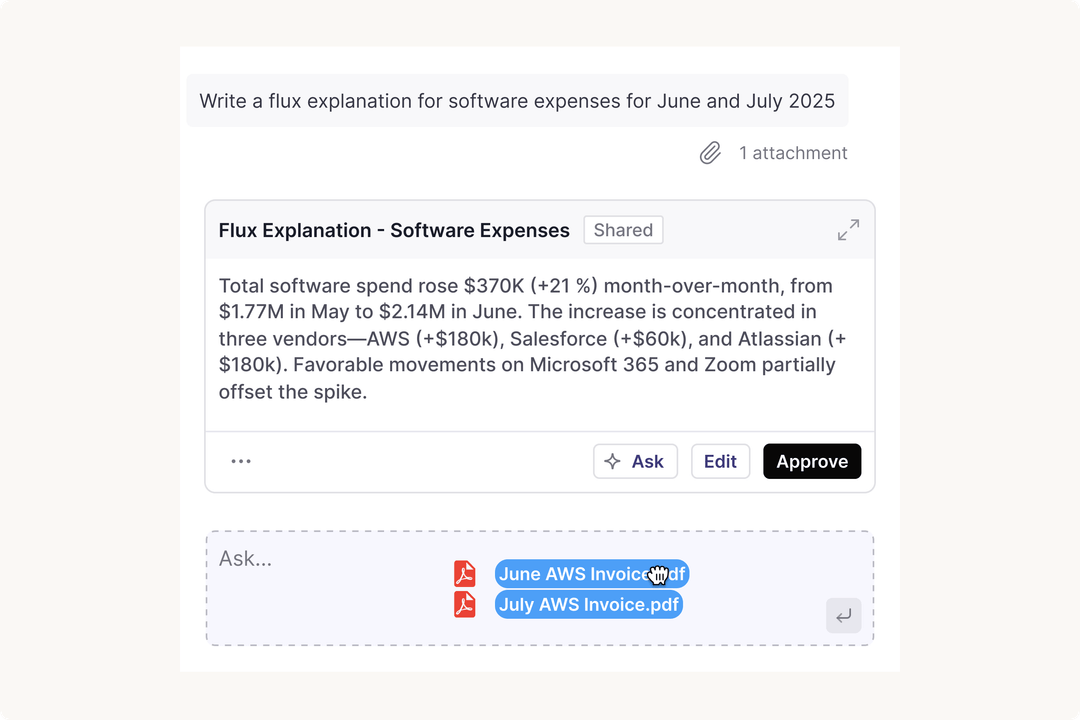The width and height of the screenshot is (1080, 720).
Task: Click the card header bar beside Shared badge
Action: (749, 230)
